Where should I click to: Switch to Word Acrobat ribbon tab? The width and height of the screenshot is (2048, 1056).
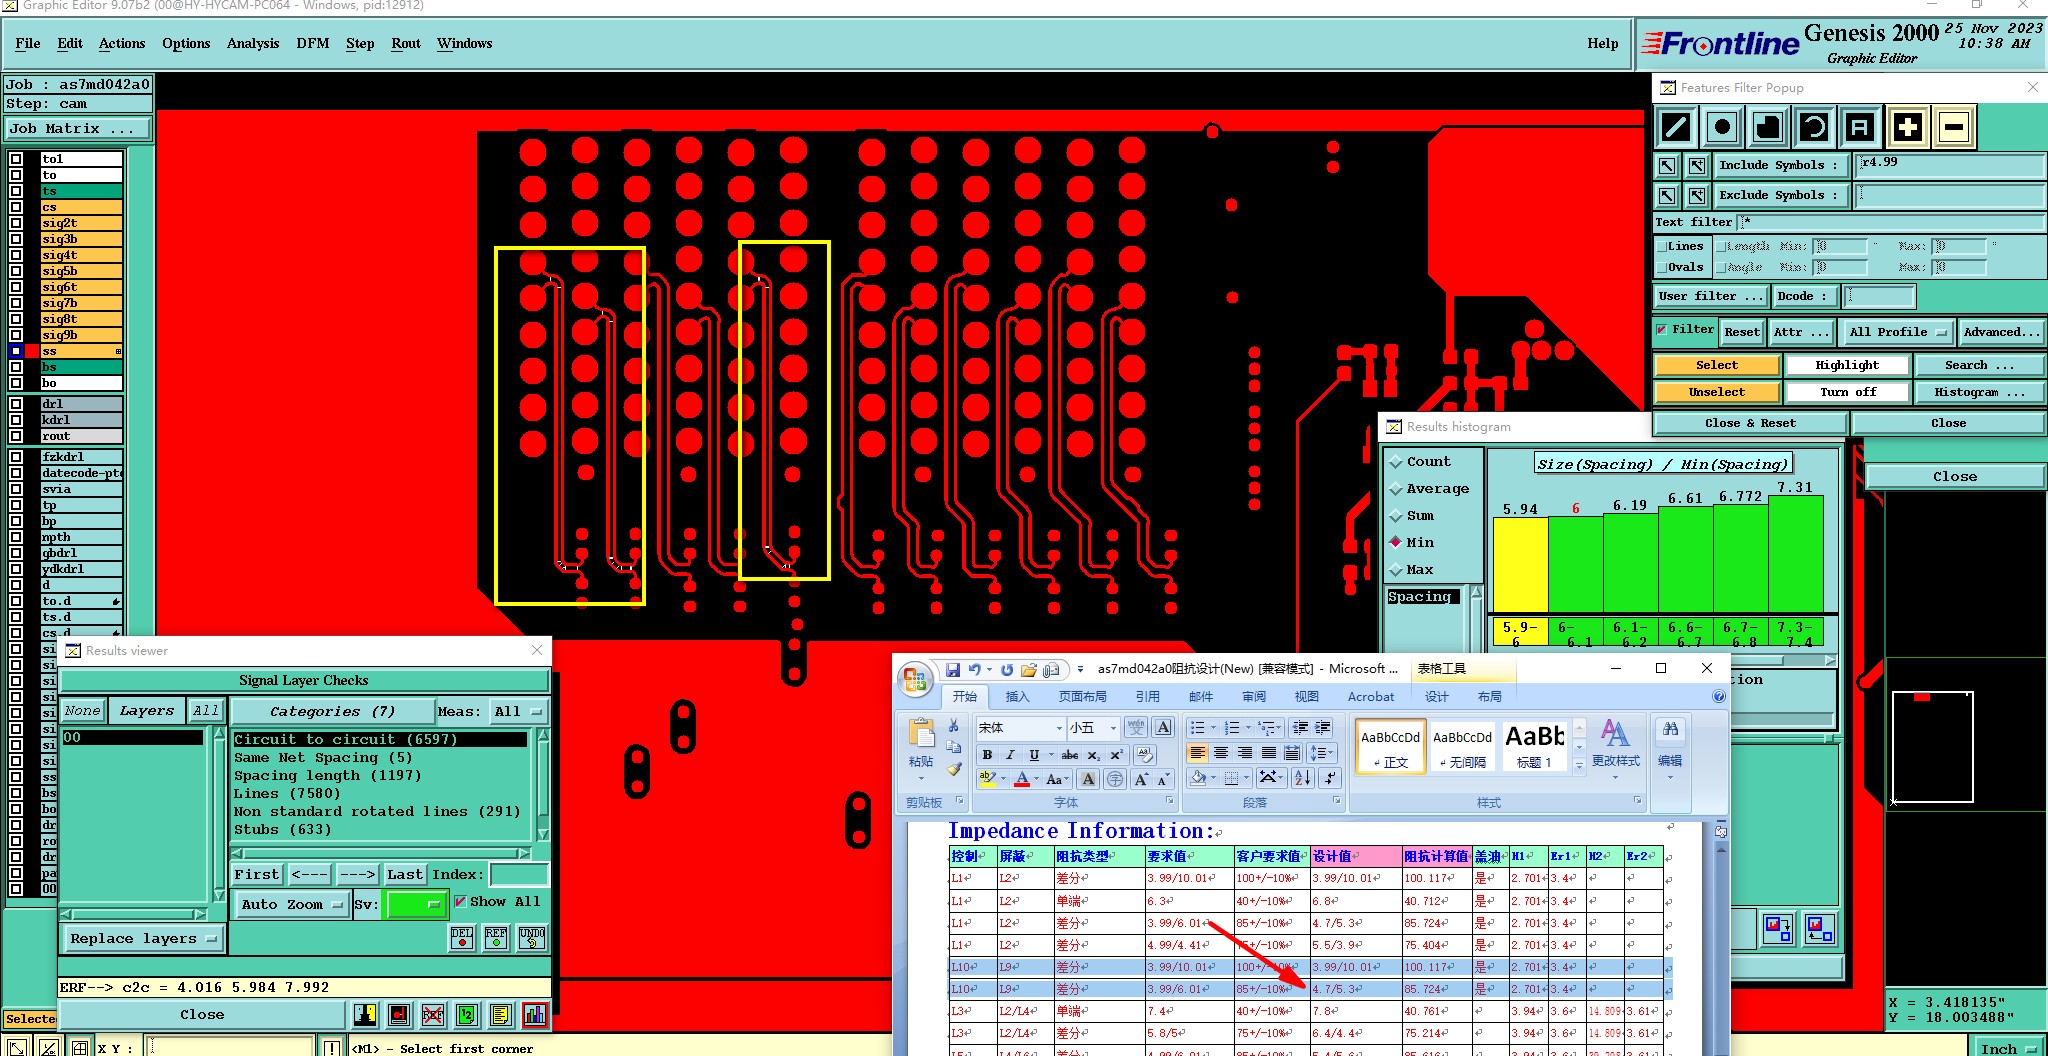coord(1370,696)
